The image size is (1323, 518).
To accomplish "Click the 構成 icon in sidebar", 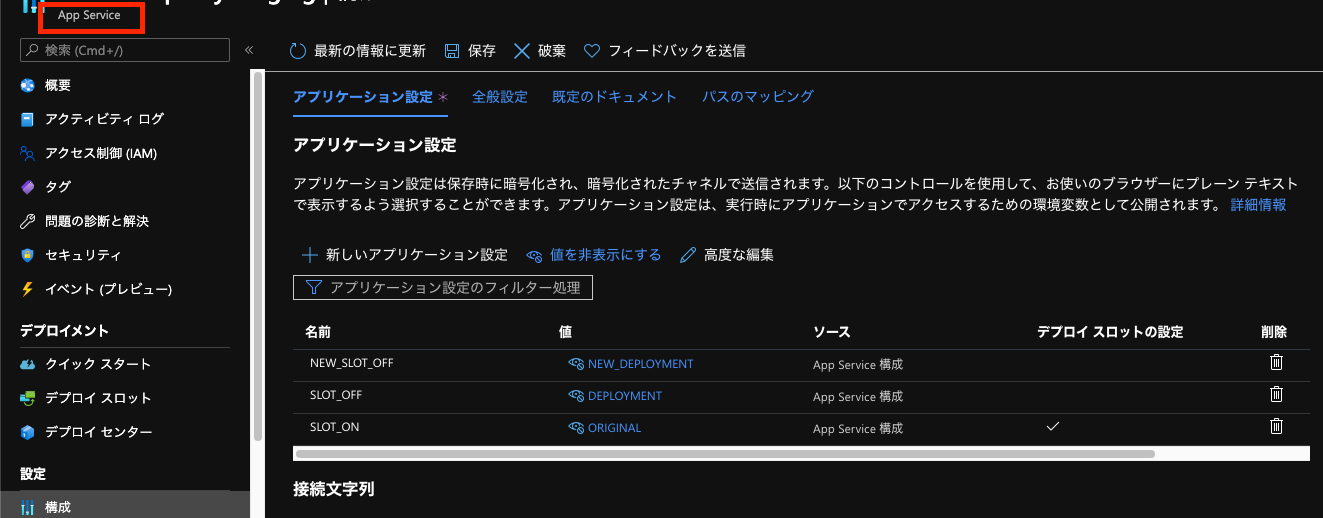I will (28, 507).
